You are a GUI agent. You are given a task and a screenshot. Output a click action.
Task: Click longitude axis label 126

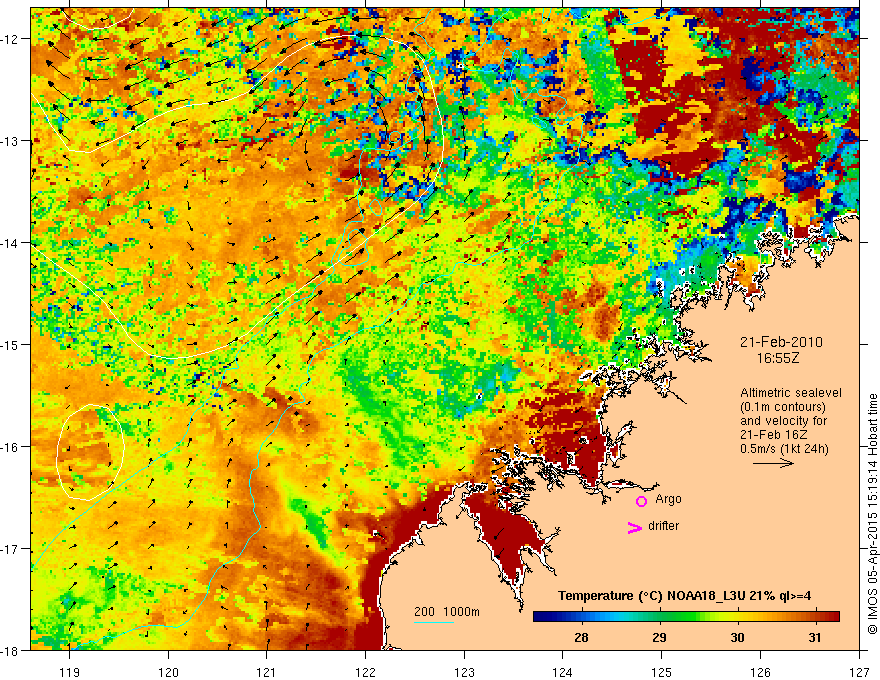click(x=760, y=672)
